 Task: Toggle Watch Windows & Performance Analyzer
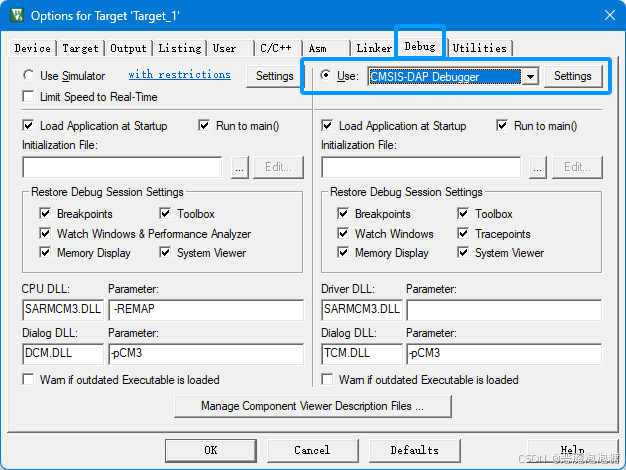tap(45, 233)
